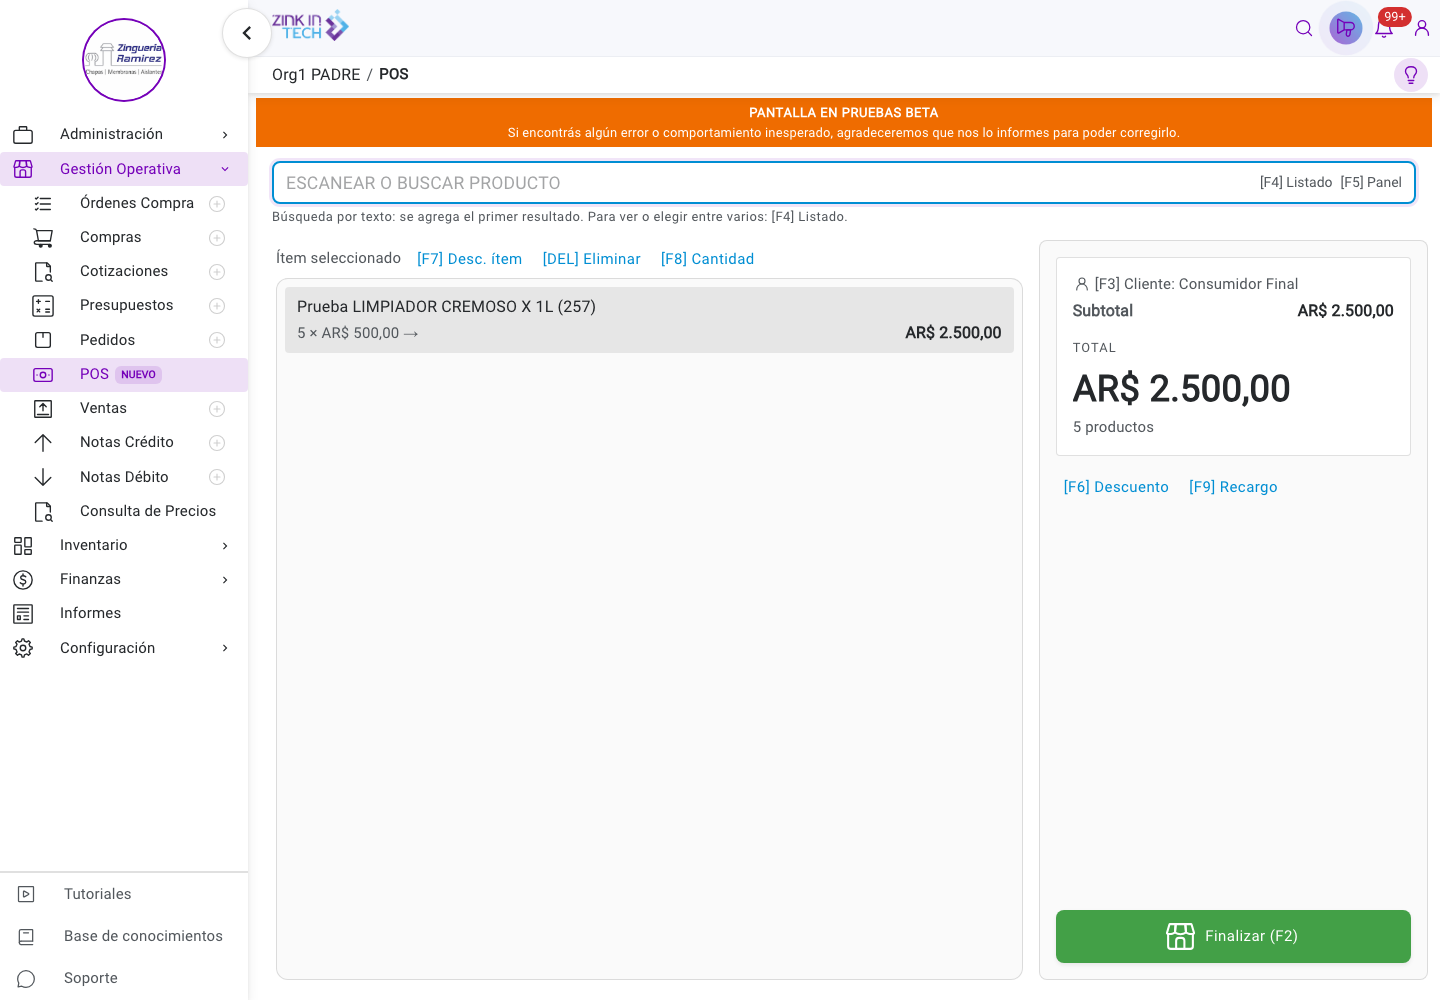Collapse the Gestión Operativa chevron
This screenshot has width=1440, height=1000.
coord(225,169)
